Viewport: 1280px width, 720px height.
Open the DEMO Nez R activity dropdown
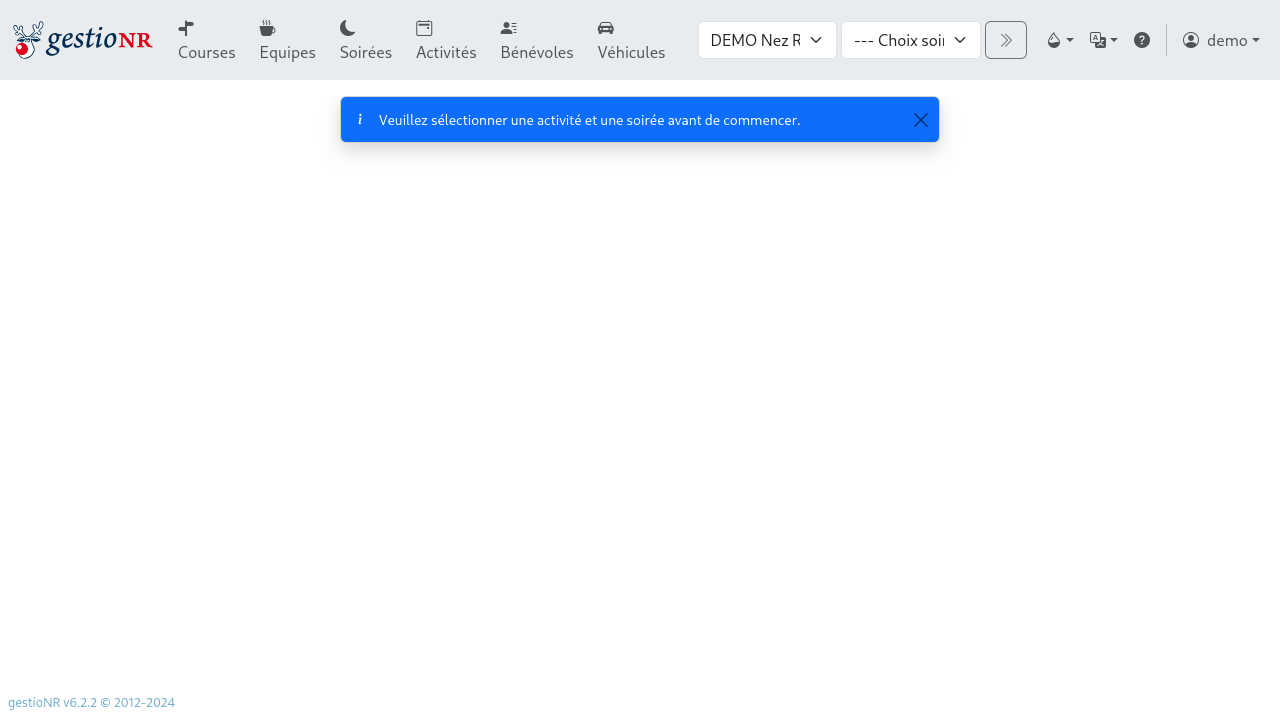pos(767,40)
